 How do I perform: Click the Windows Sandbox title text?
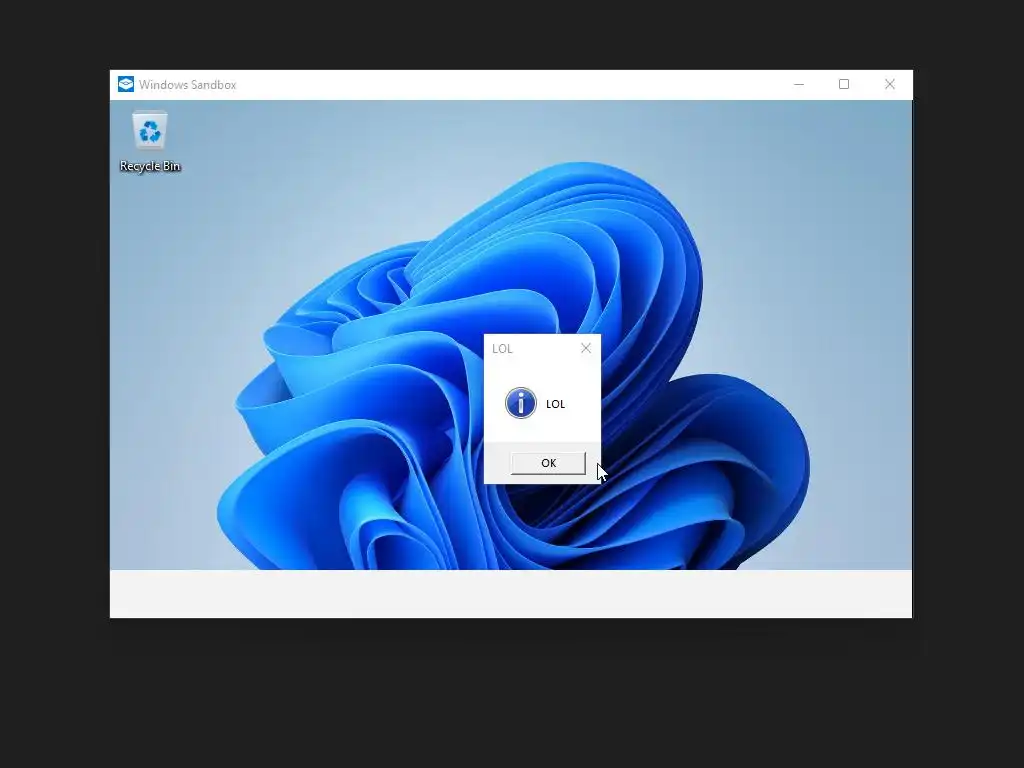pyautogui.click(x=187, y=85)
